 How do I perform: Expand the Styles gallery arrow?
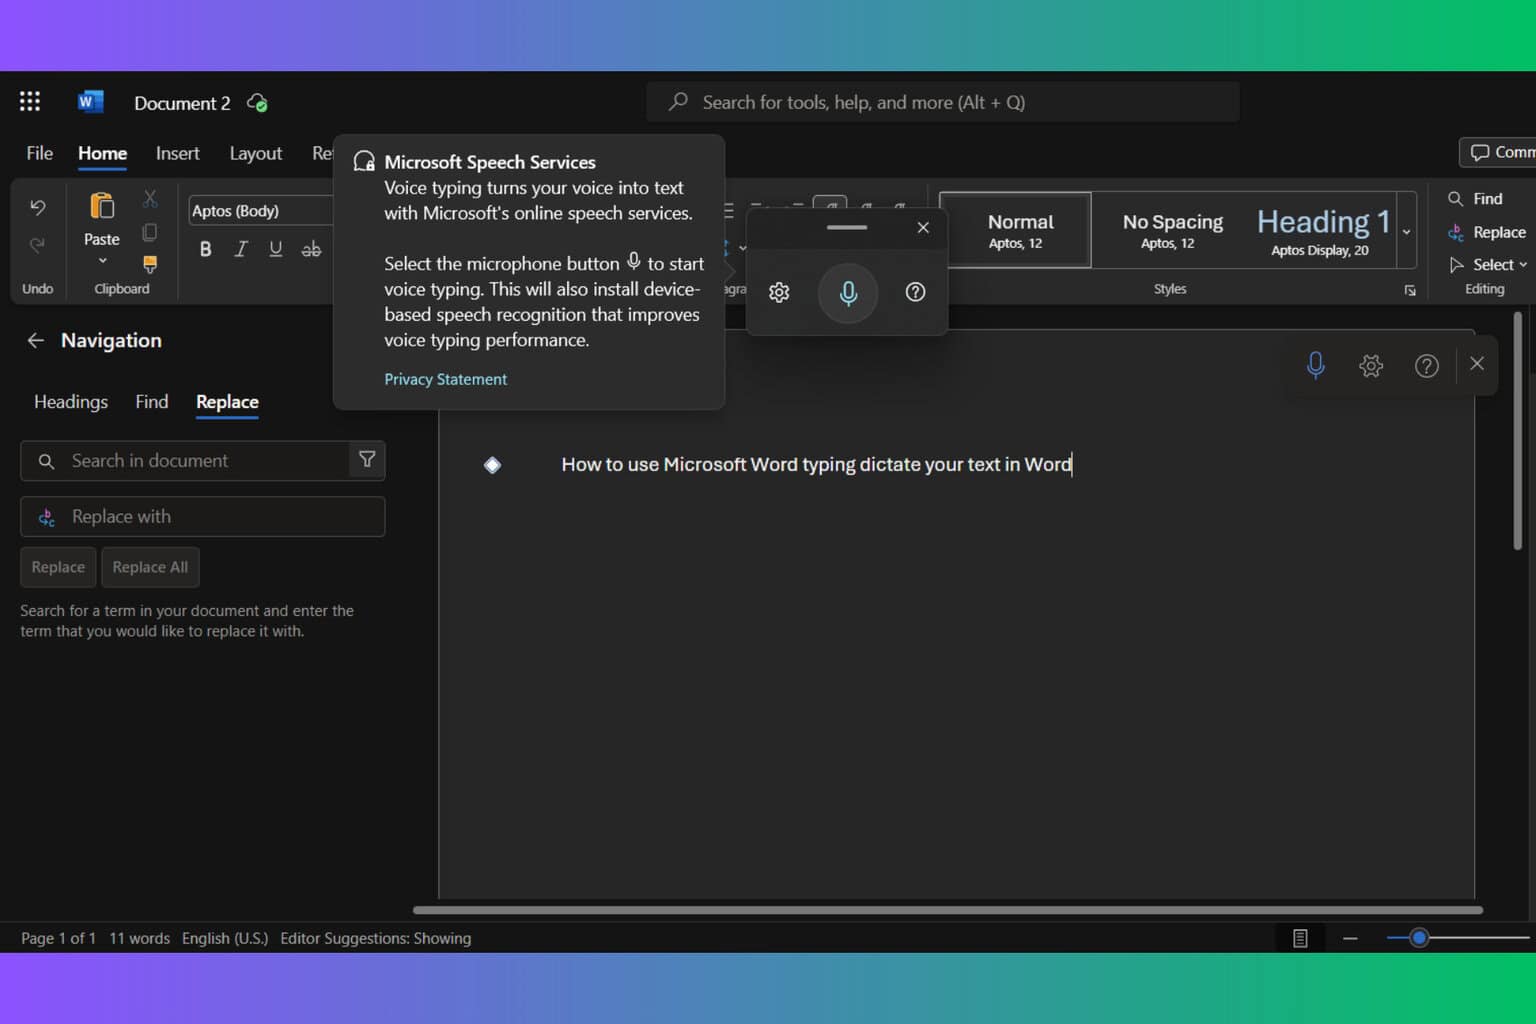pyautogui.click(x=1406, y=231)
